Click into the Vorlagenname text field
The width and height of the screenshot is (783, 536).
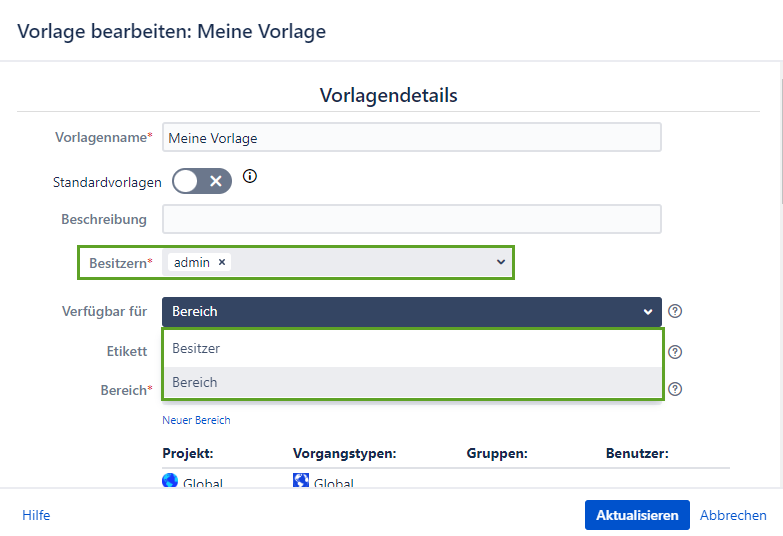pos(411,138)
